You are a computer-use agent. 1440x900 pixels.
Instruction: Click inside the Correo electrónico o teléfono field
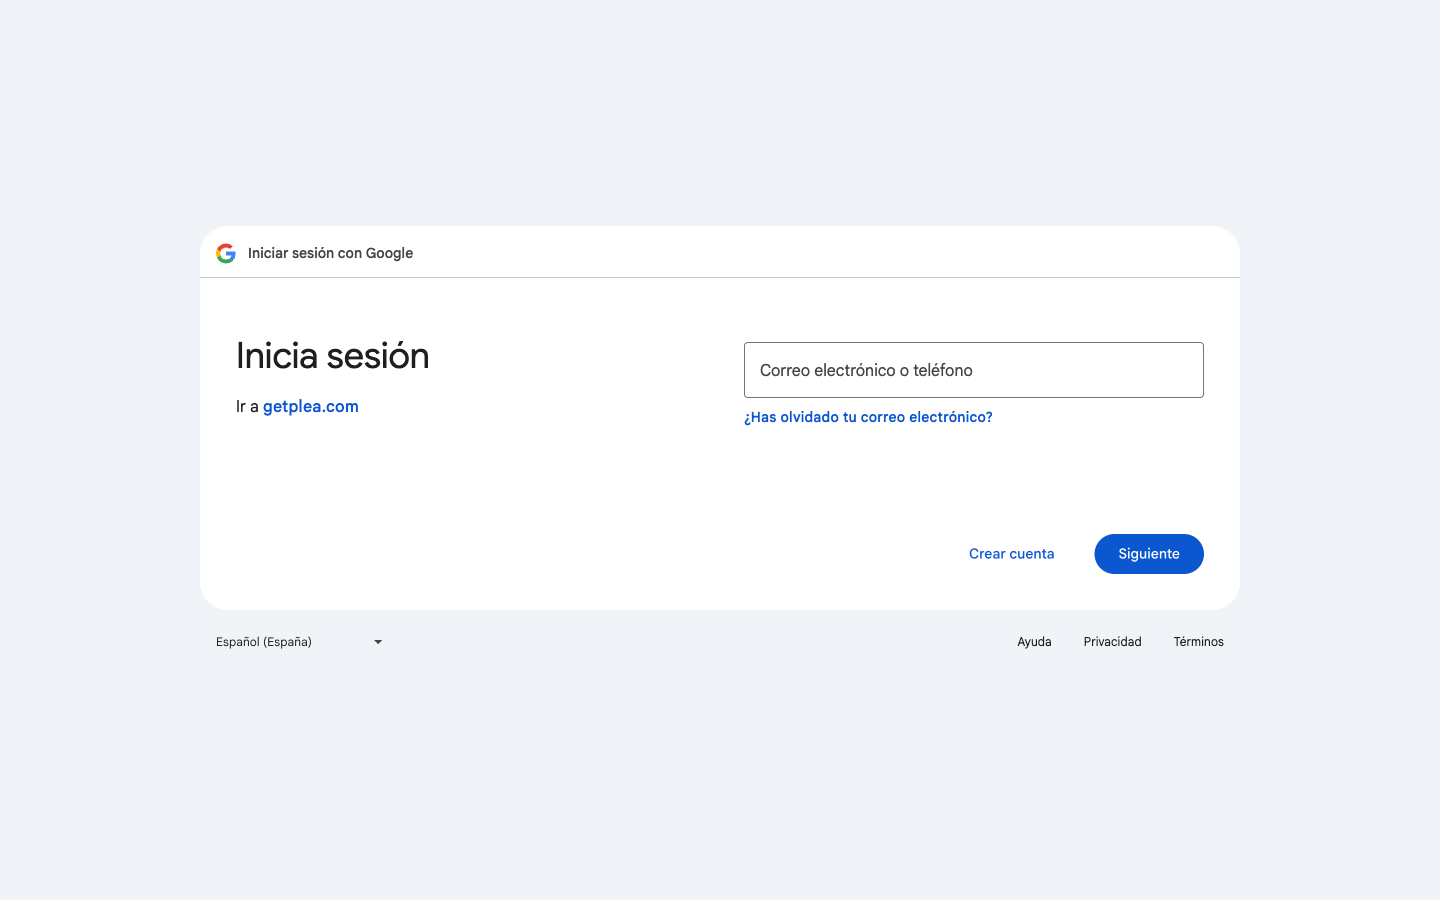click(x=973, y=370)
